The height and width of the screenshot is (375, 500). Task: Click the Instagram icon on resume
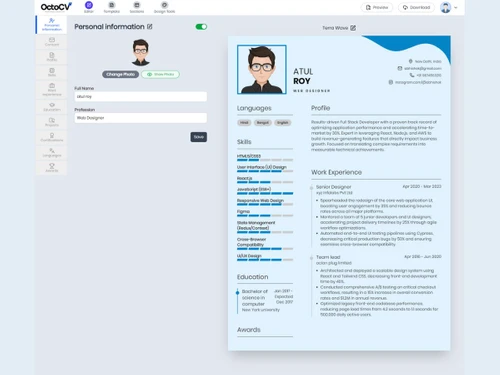click(391, 82)
